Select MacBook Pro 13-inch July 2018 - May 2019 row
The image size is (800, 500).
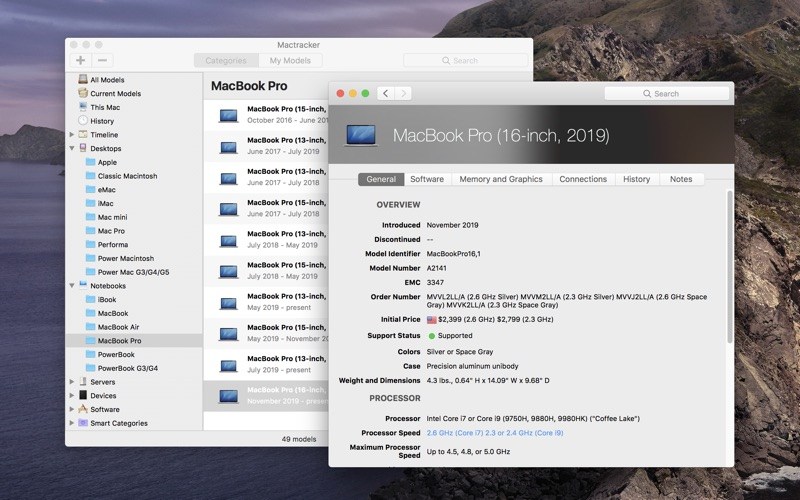tap(266, 239)
